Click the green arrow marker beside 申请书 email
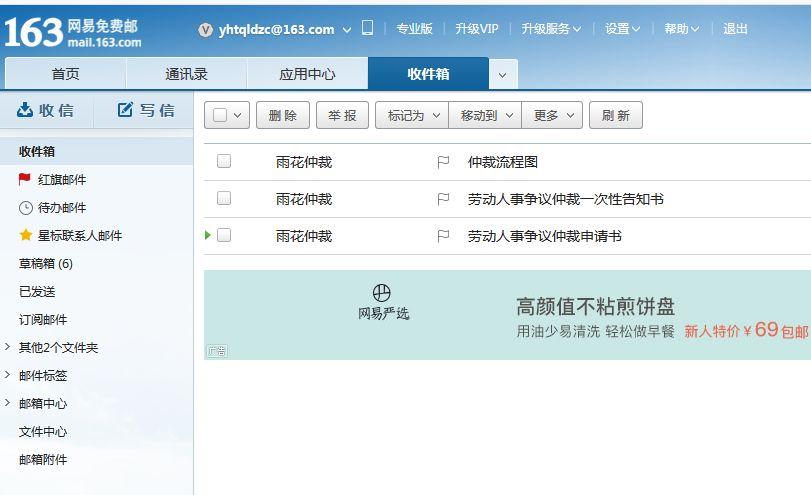This screenshot has height=495, width=811. pos(208,235)
